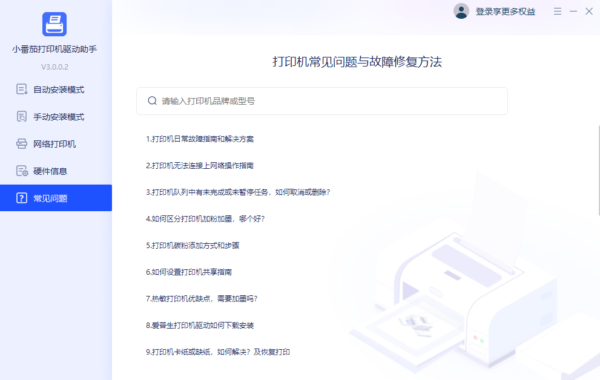The width and height of the screenshot is (600, 380).
Task: Click the 硬件信息 sidebar icon
Action: pyautogui.click(x=22, y=171)
